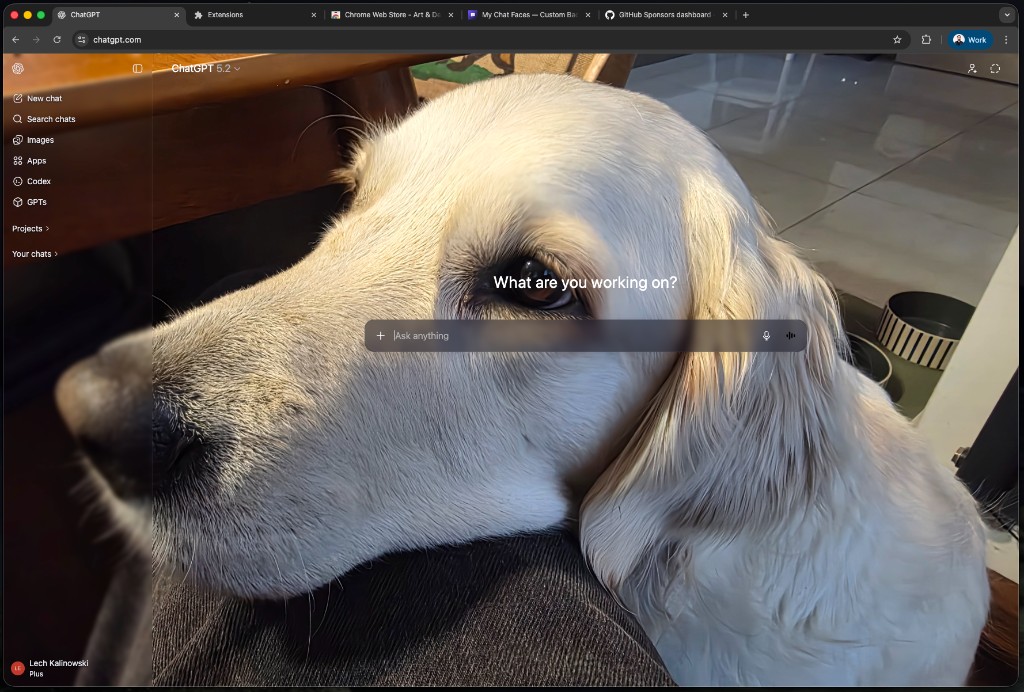Enable temporary chat mode

pyautogui.click(x=995, y=68)
